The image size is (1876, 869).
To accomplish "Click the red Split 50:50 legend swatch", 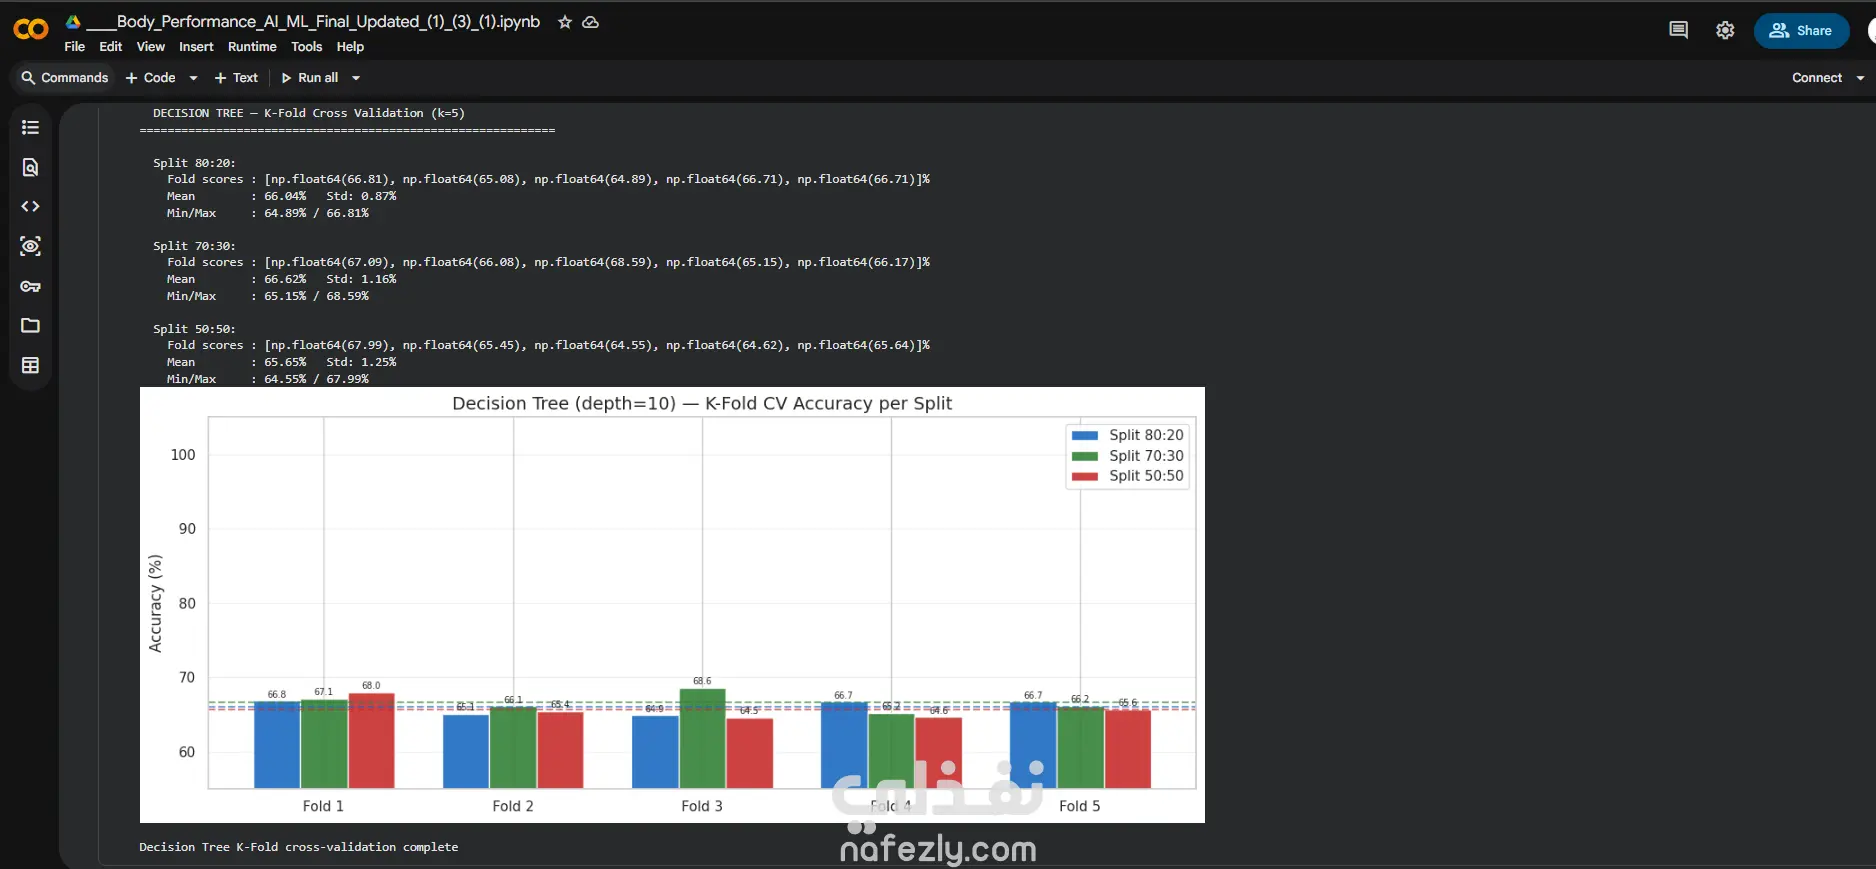I will (1085, 476).
